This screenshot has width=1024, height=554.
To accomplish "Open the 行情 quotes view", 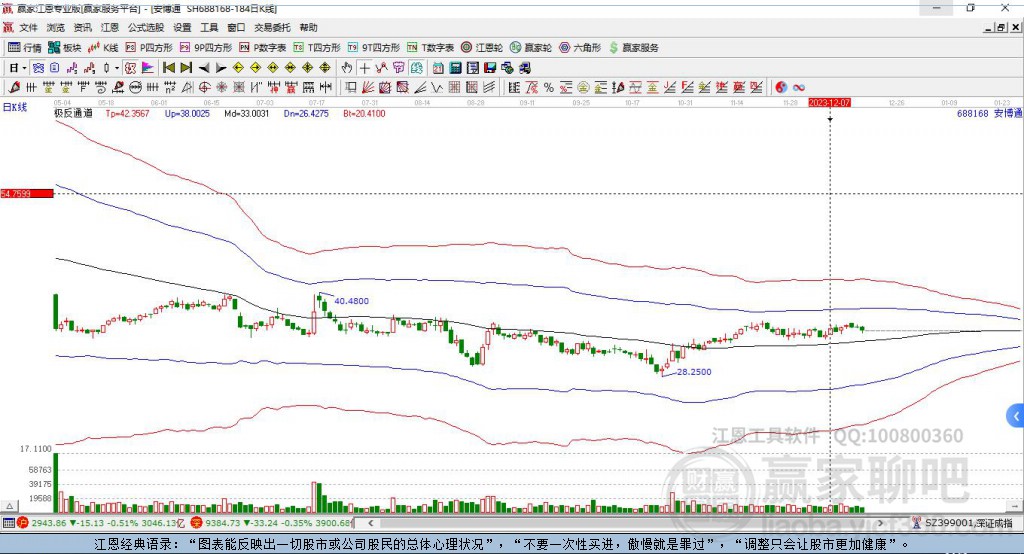I will coord(25,48).
